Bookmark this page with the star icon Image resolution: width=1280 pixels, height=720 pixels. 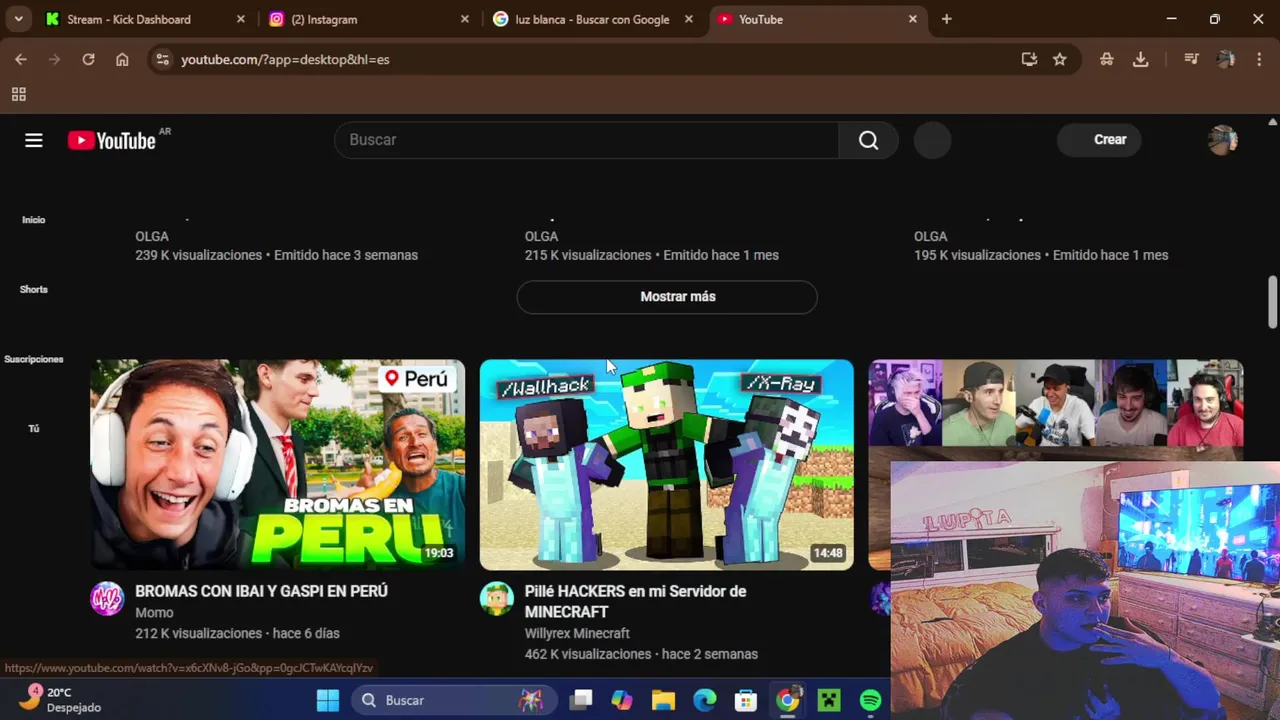click(1060, 60)
